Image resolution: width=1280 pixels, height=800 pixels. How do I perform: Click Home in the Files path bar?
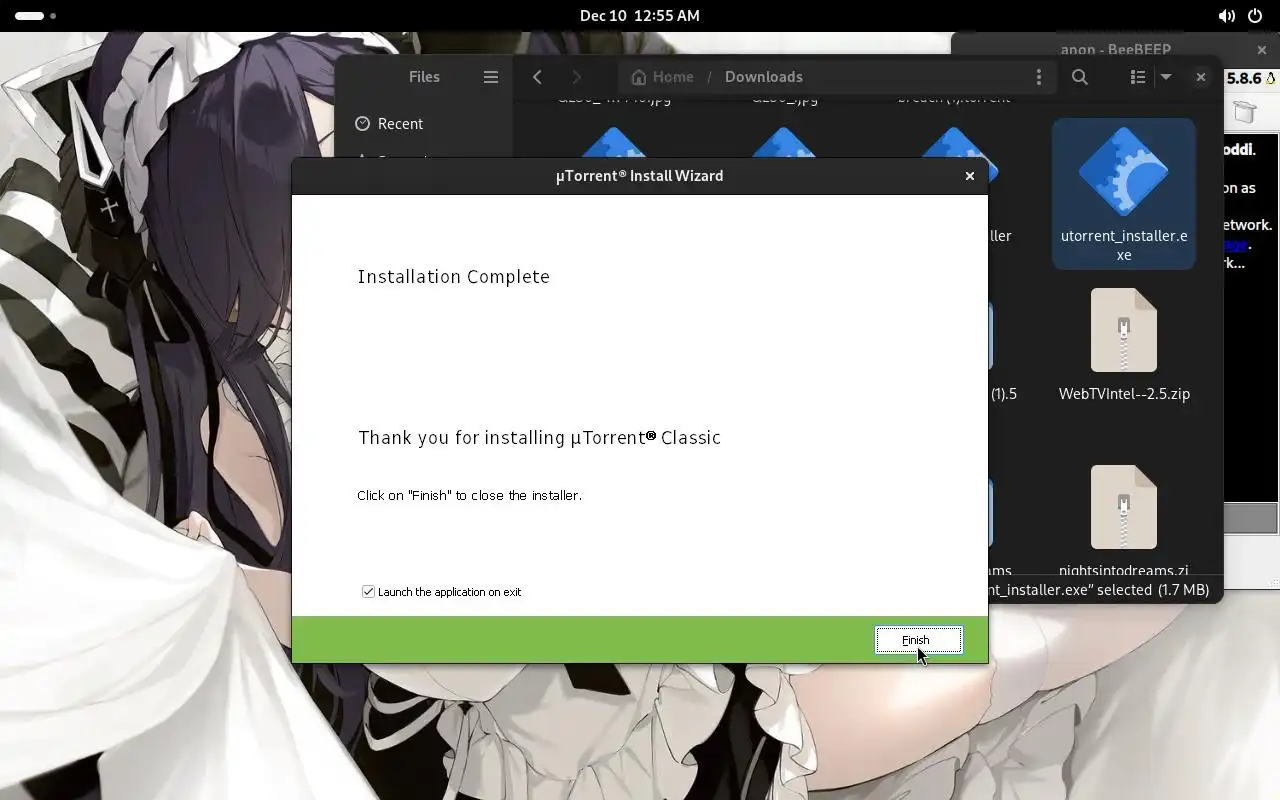[x=662, y=77]
